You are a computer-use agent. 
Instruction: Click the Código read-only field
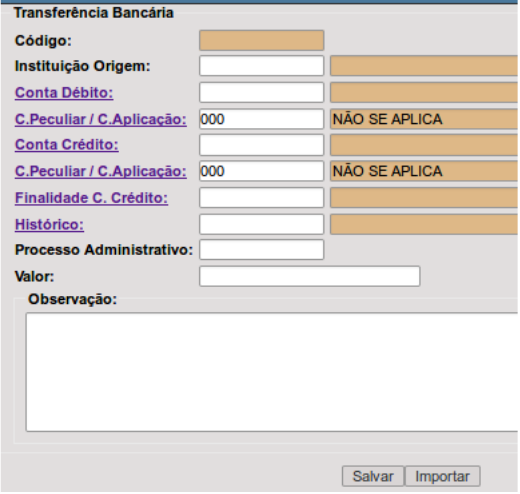(262, 41)
